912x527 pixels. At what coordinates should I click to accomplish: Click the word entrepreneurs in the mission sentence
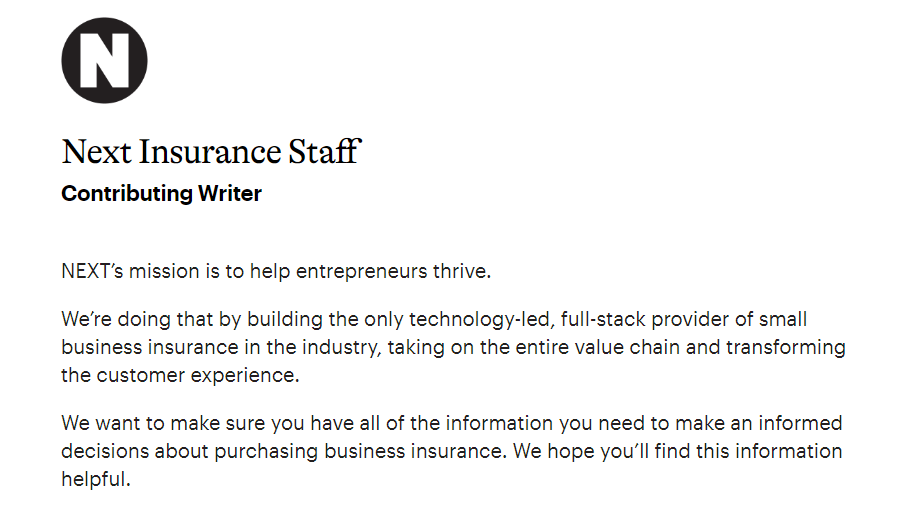pos(361,272)
